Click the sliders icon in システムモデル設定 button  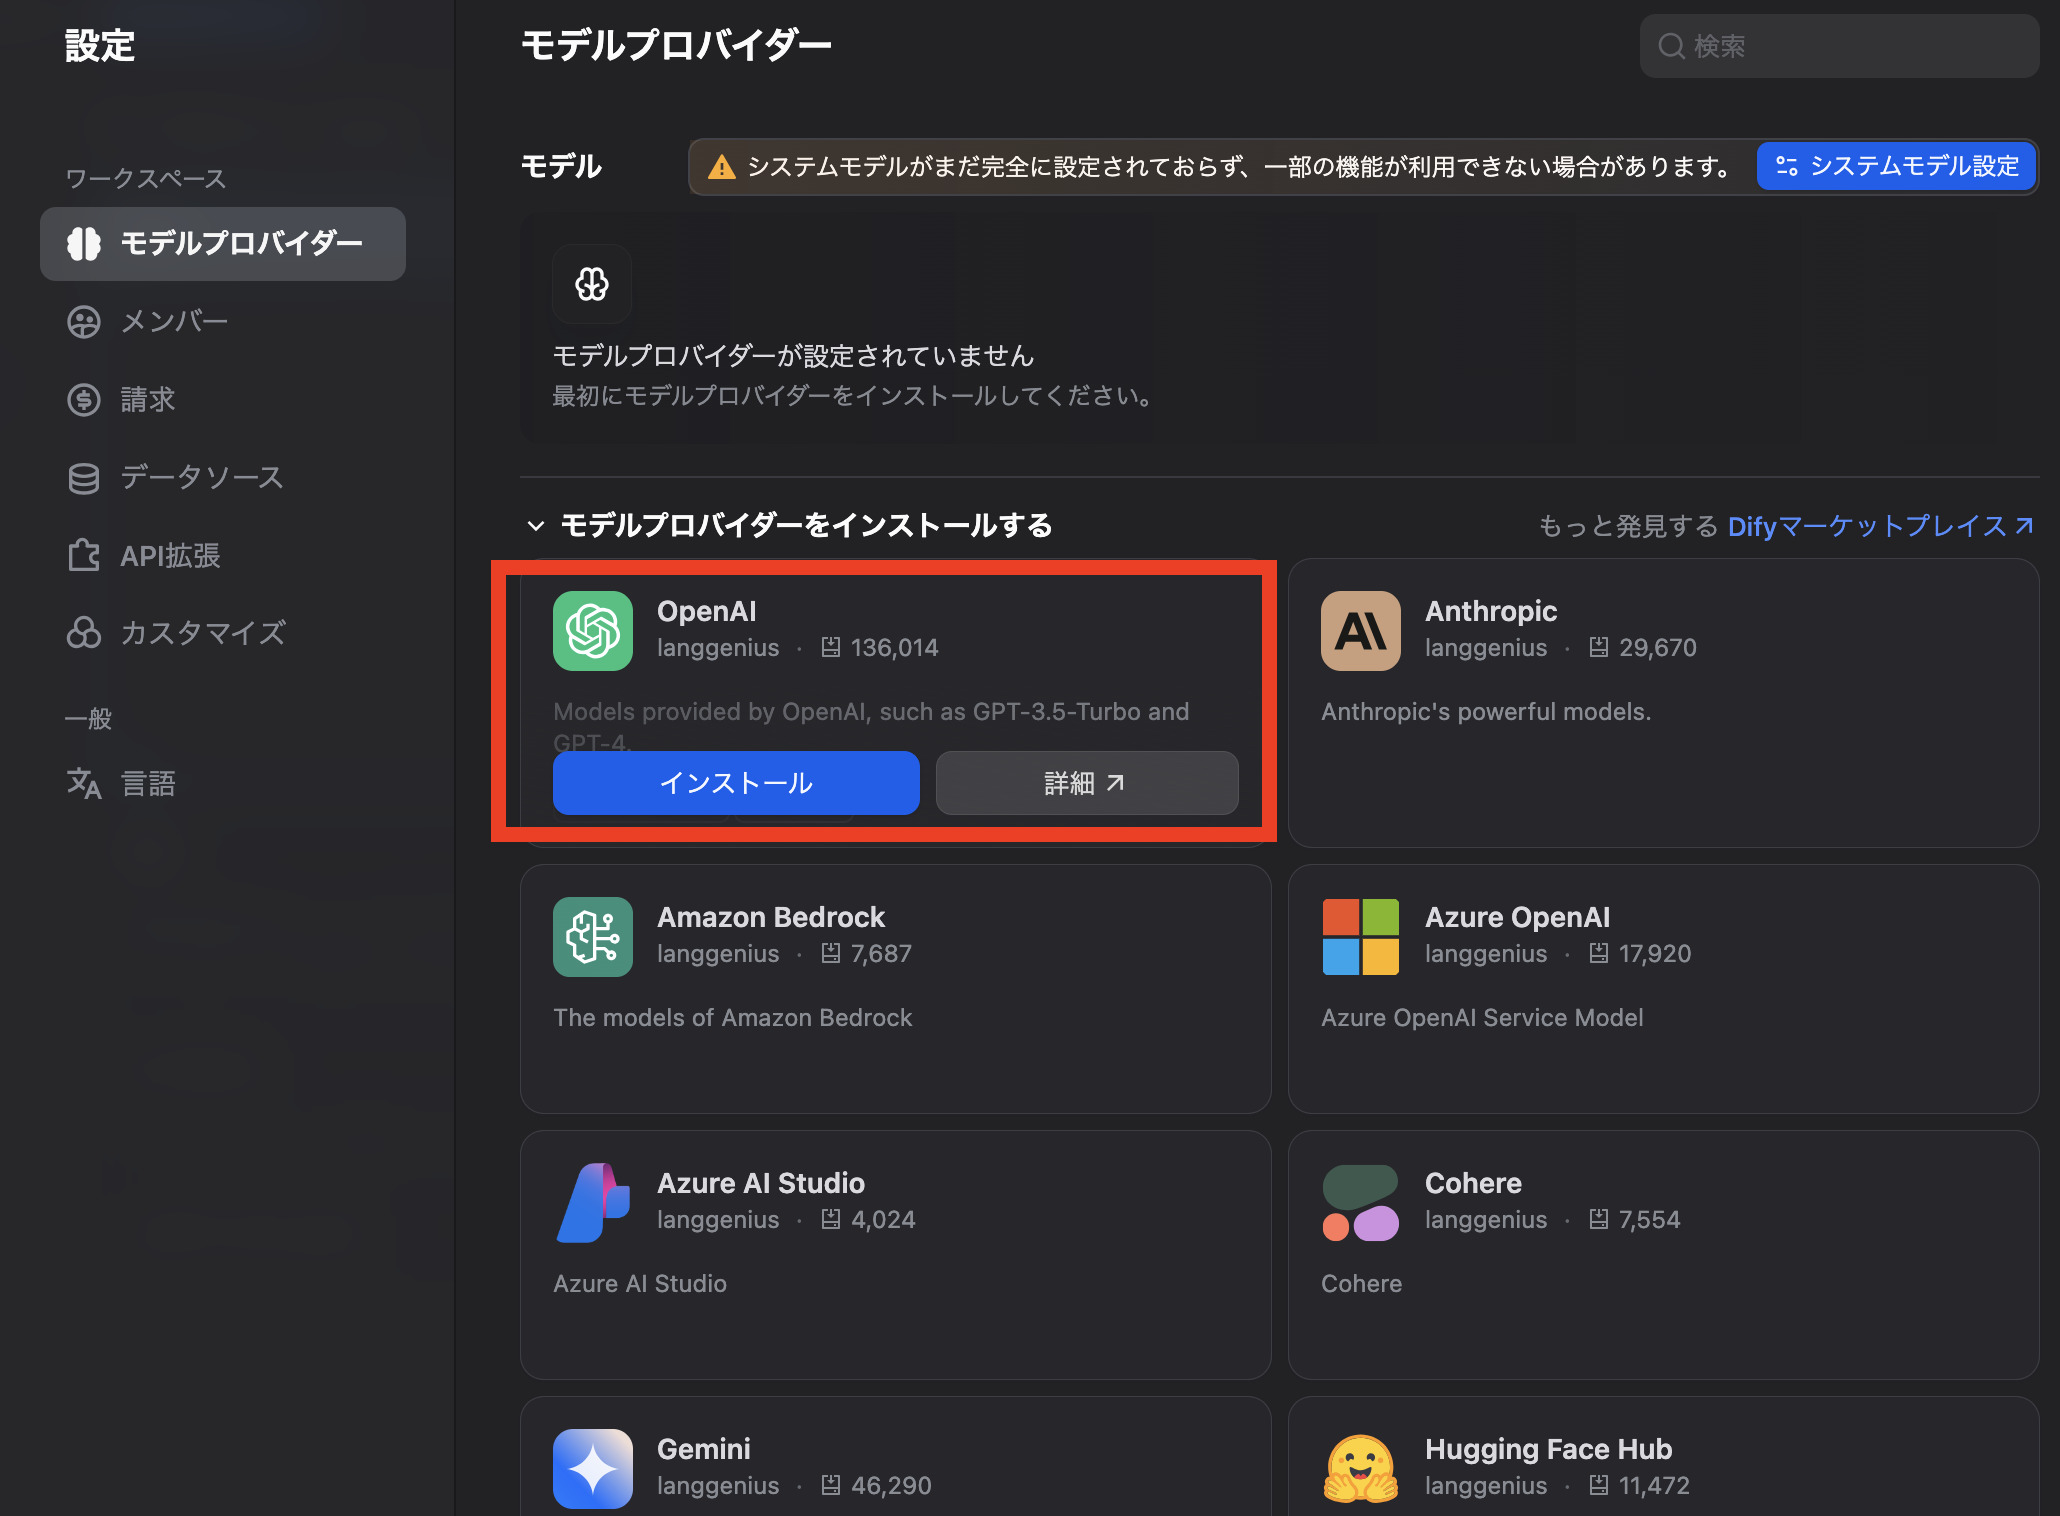1787,166
